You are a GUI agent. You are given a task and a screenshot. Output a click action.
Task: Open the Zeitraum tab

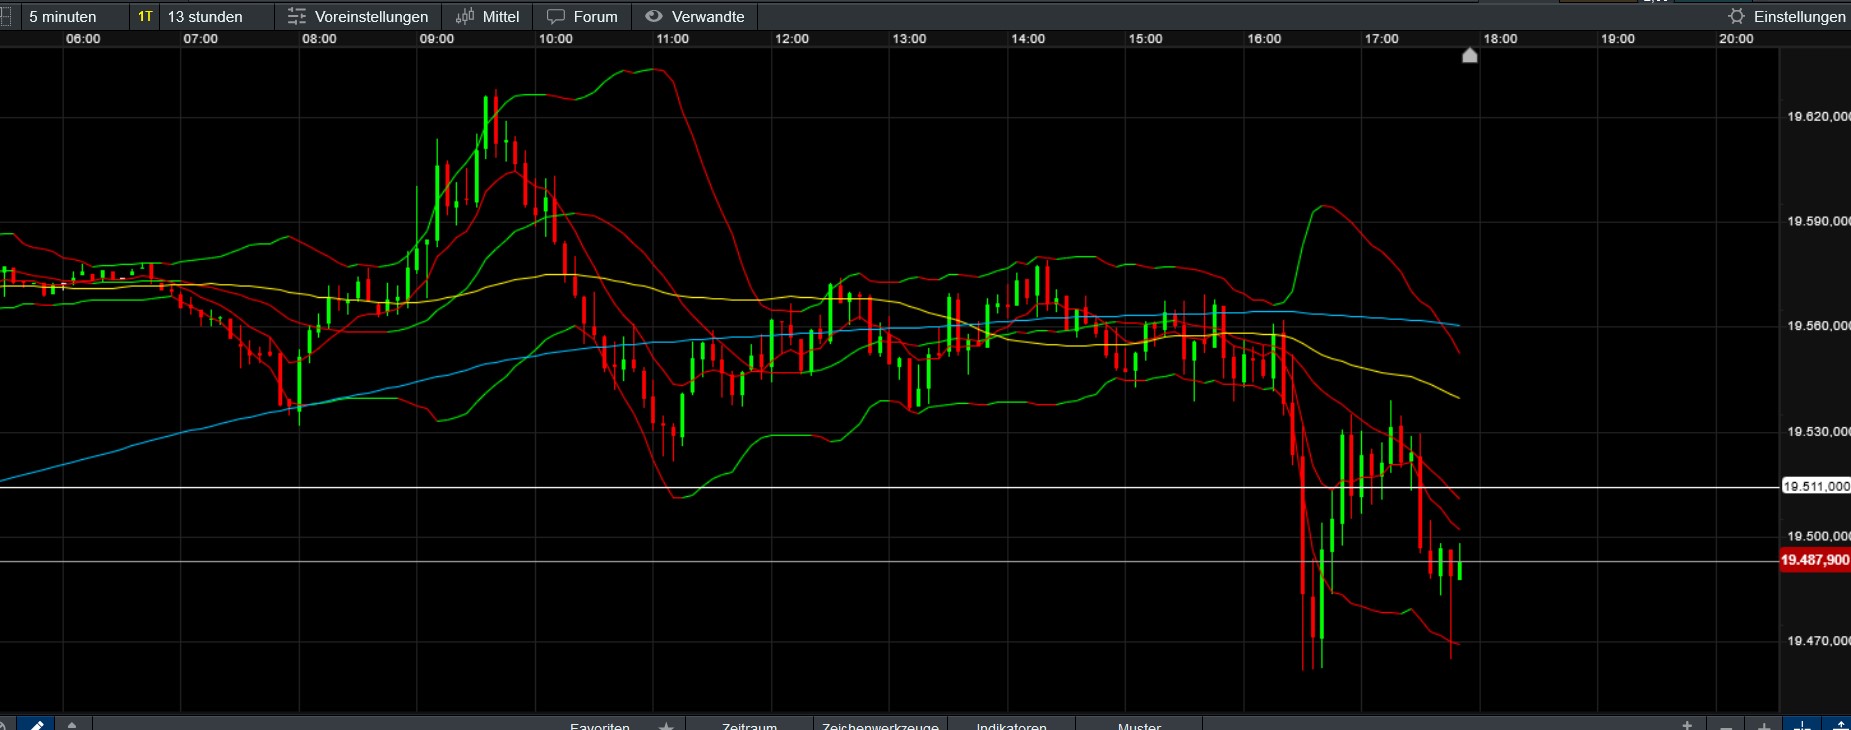[749, 726]
